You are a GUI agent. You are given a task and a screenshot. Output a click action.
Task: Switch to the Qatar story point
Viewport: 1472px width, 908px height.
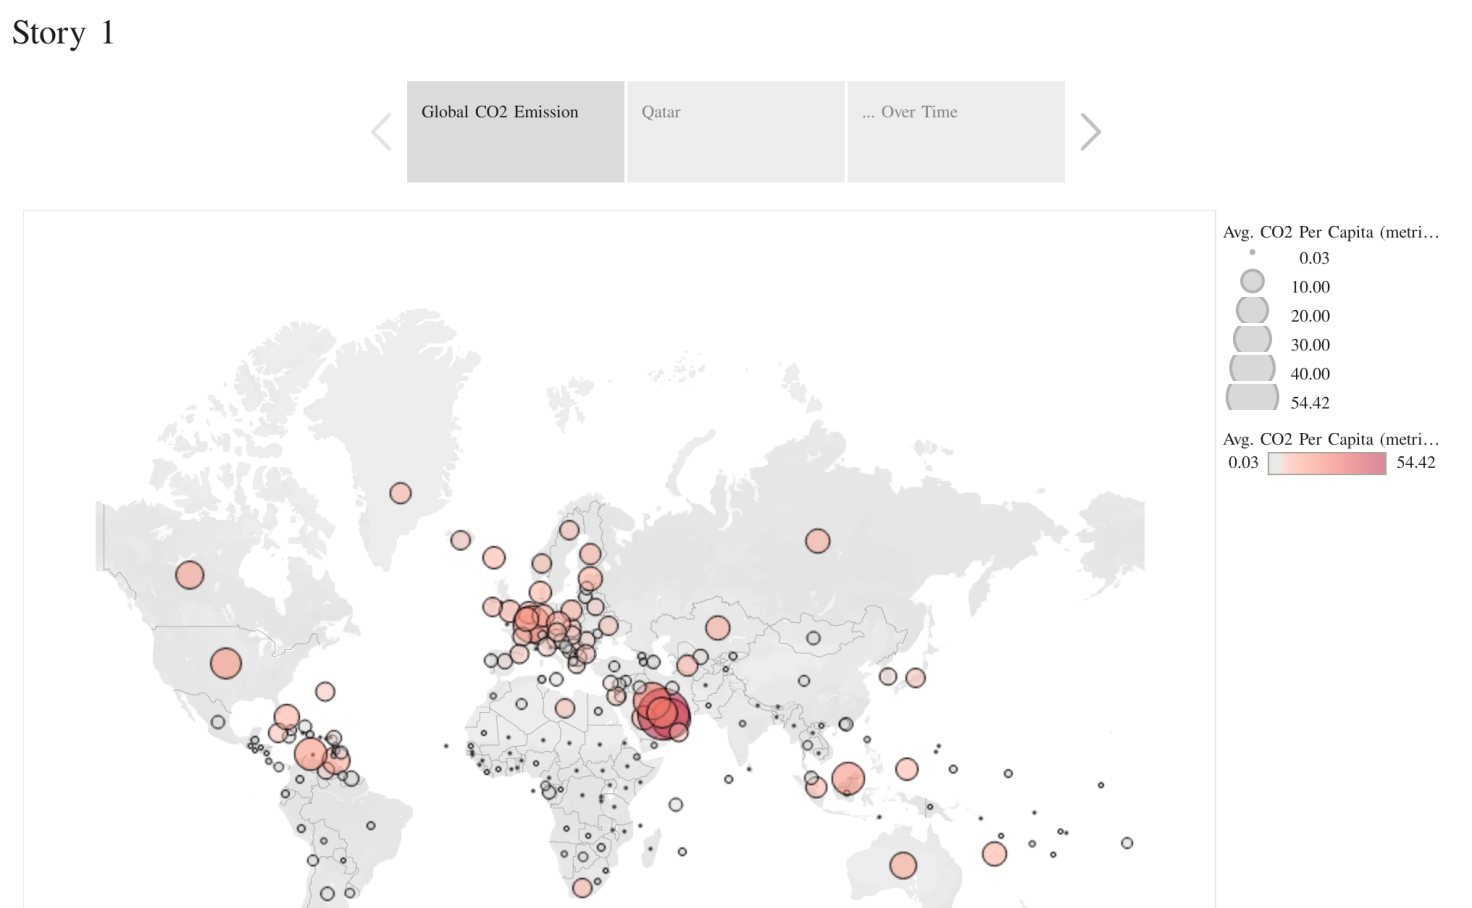tap(735, 132)
